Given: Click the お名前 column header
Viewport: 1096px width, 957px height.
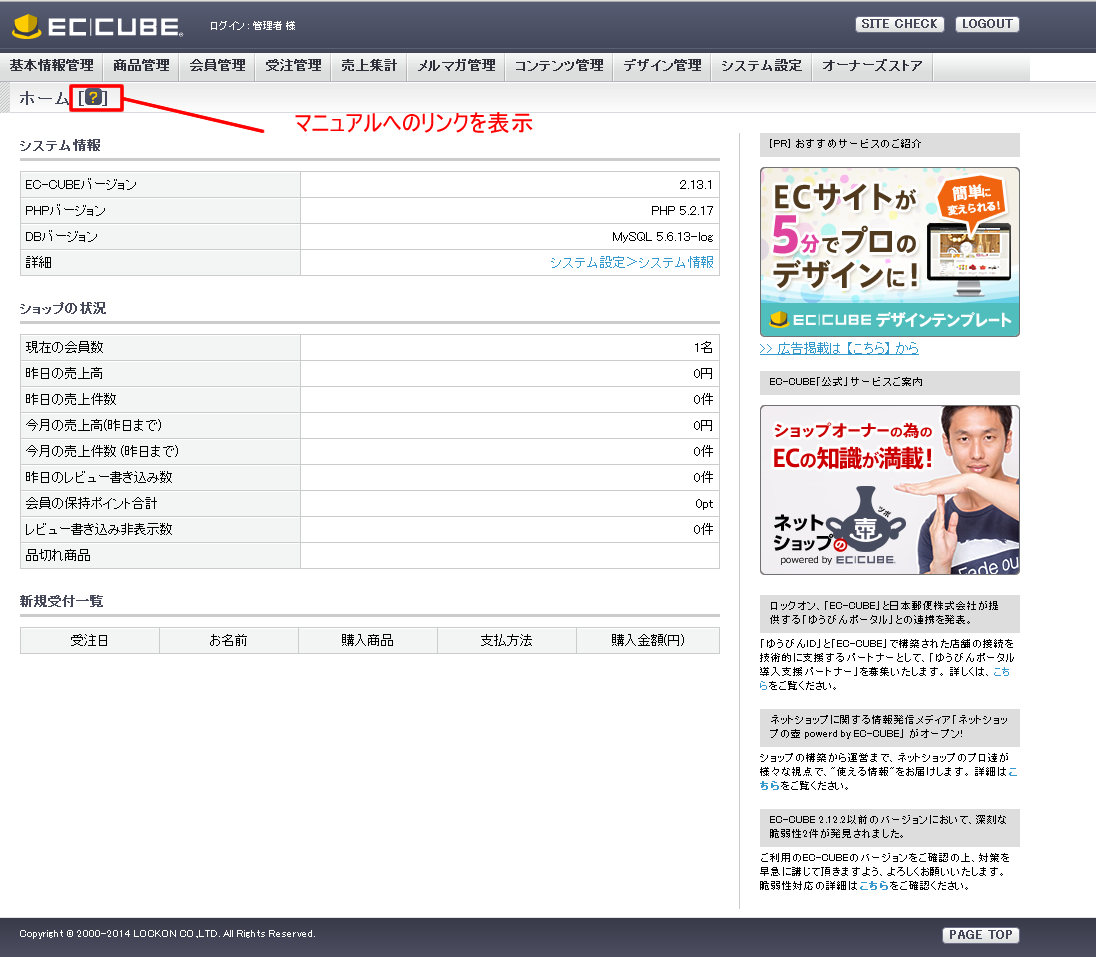Looking at the screenshot, I should (229, 640).
